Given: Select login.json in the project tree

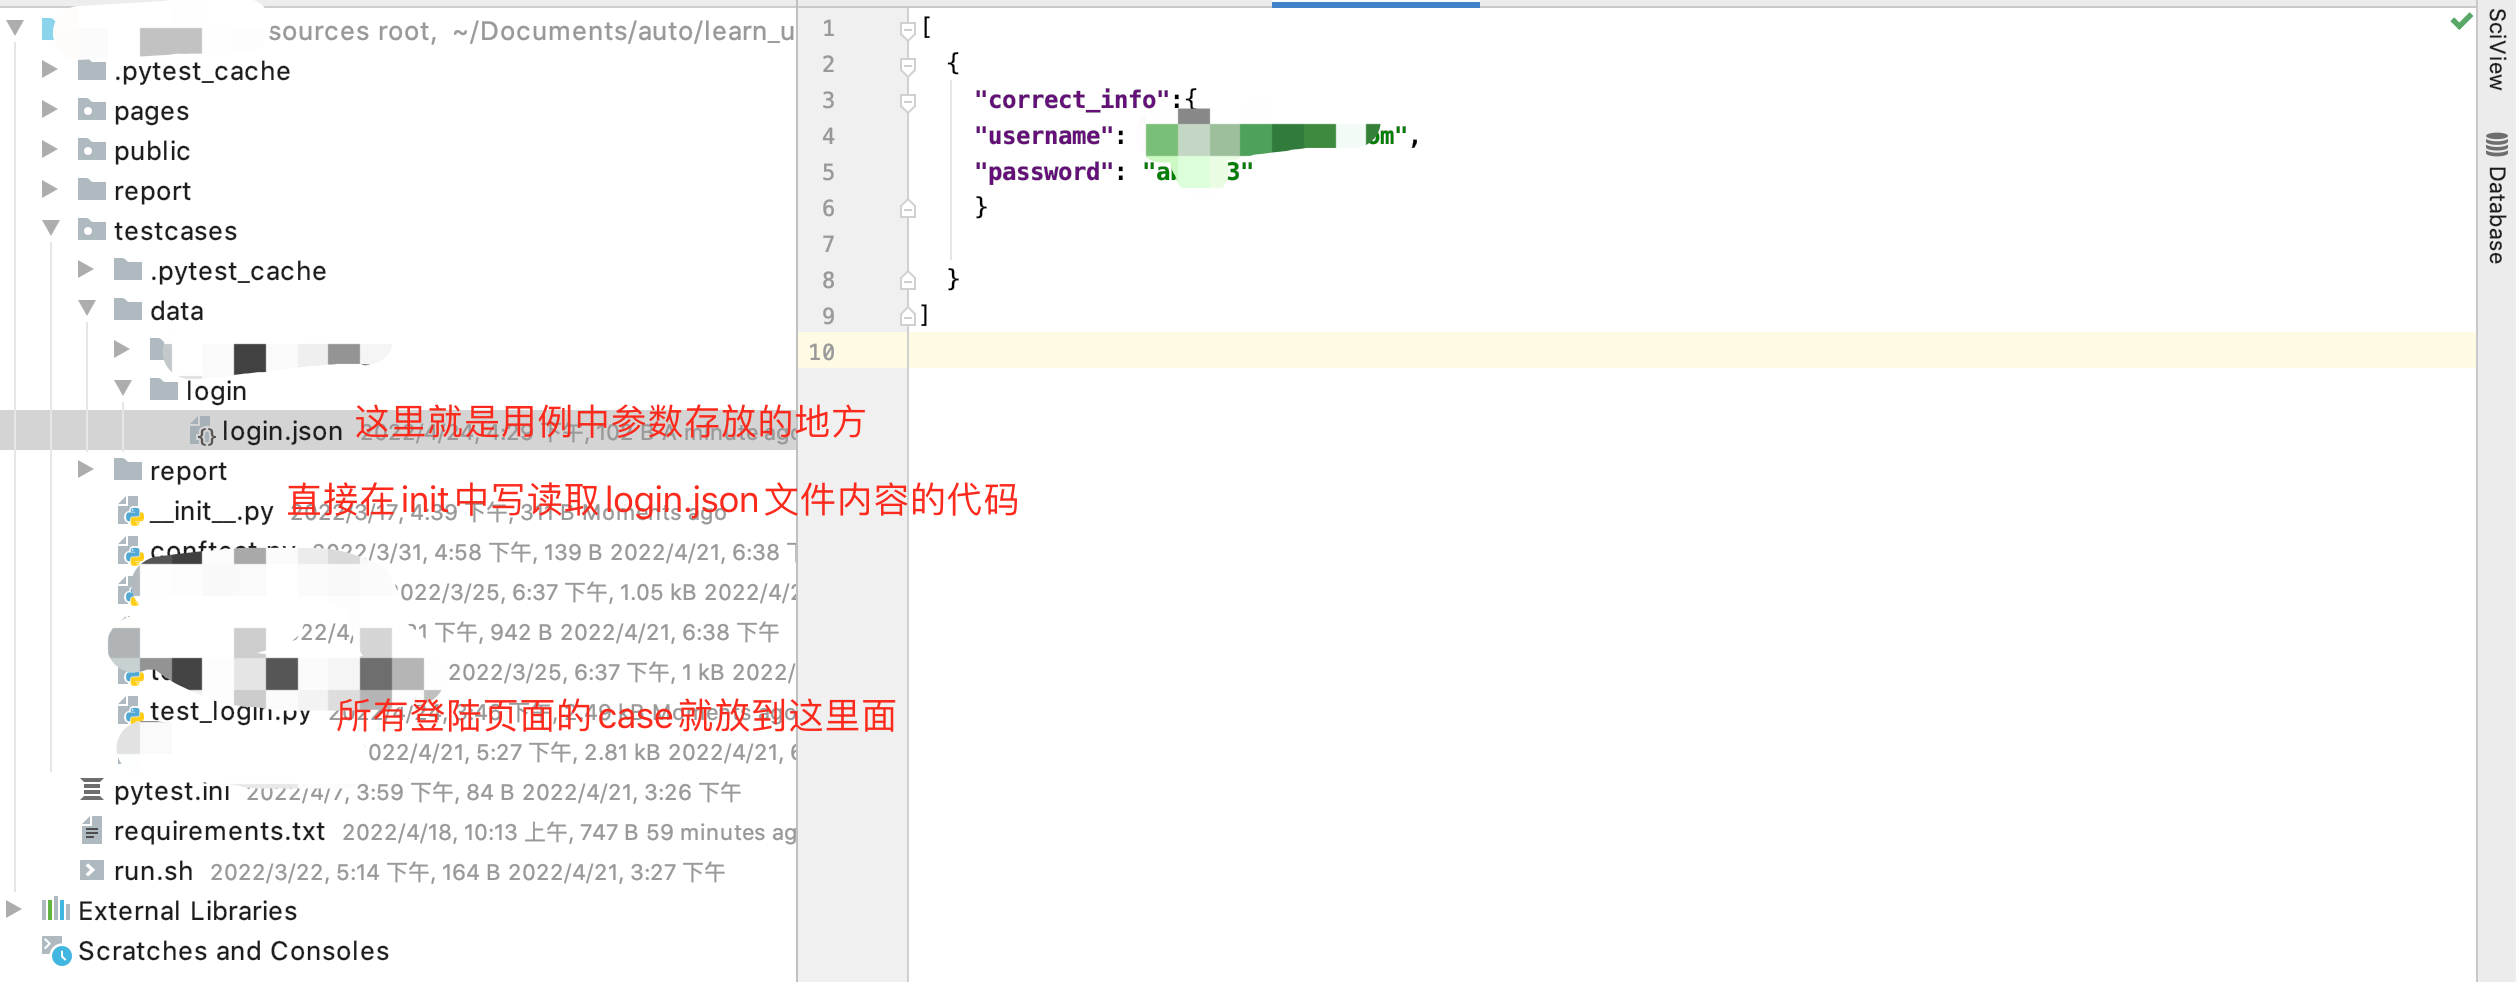Looking at the screenshot, I should coord(282,431).
